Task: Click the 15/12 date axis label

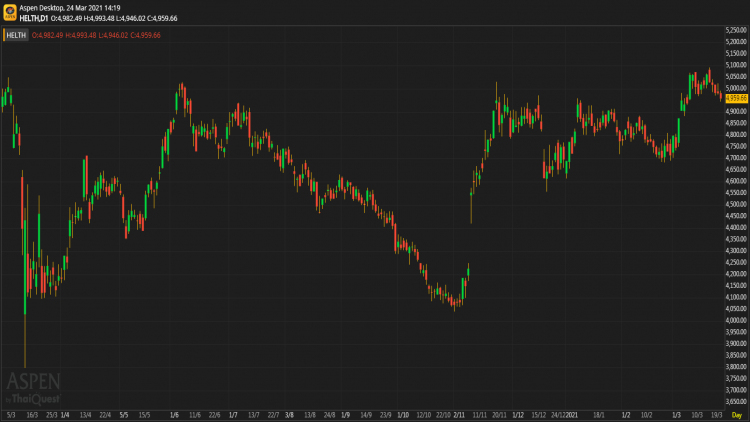Action: (539, 415)
